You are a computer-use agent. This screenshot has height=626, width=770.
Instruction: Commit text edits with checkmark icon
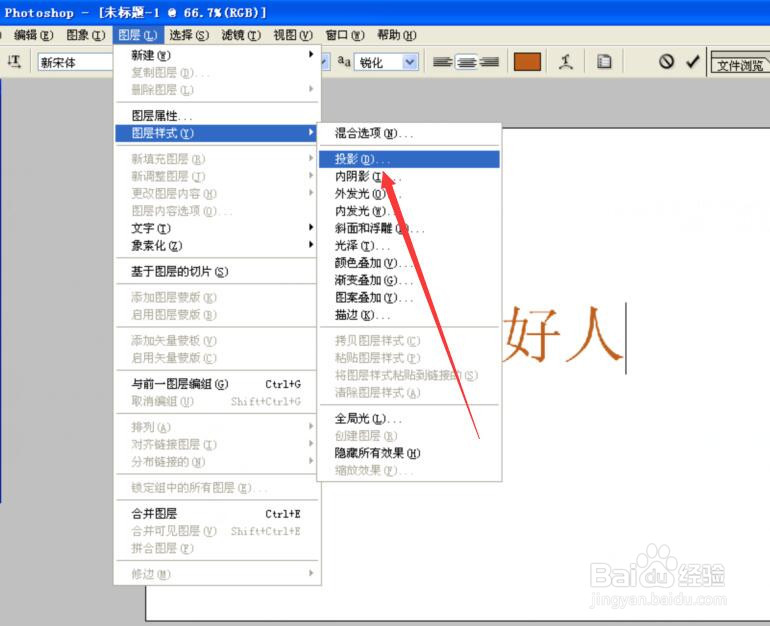point(692,62)
